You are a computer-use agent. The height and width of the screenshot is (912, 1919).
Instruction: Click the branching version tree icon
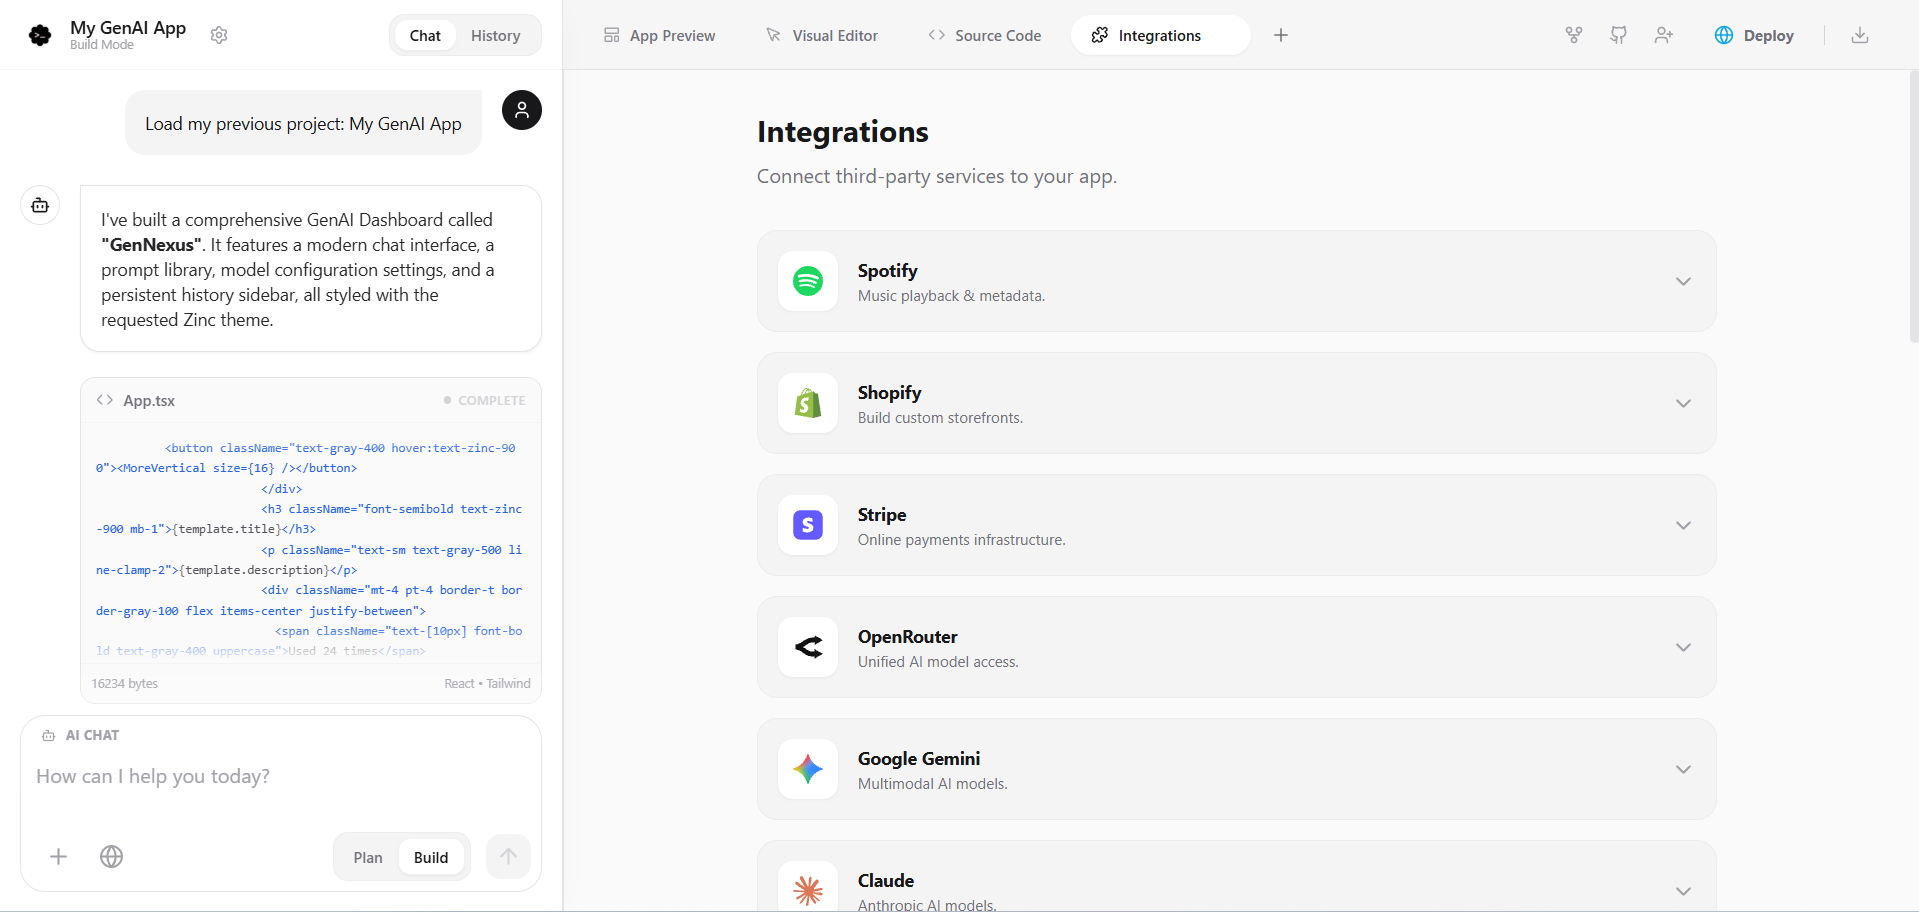tap(1573, 35)
